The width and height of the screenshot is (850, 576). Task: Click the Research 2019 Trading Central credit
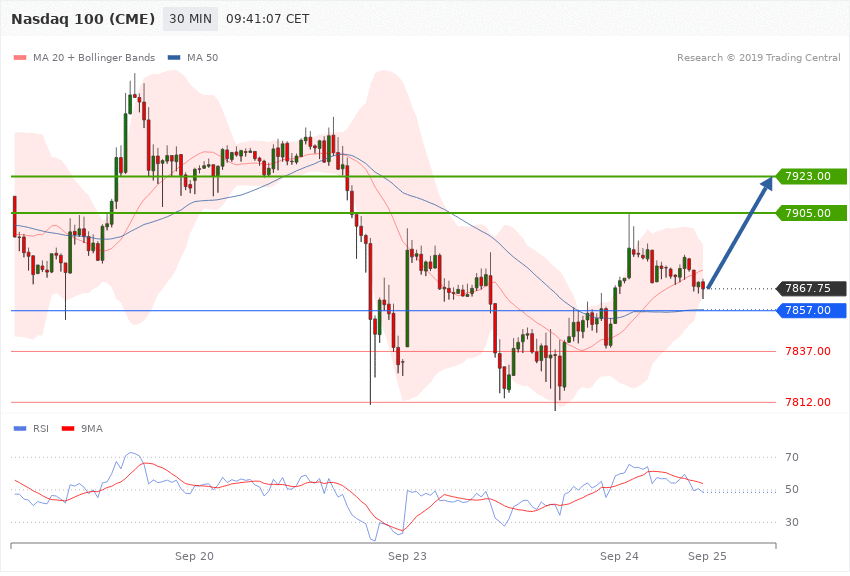758,57
